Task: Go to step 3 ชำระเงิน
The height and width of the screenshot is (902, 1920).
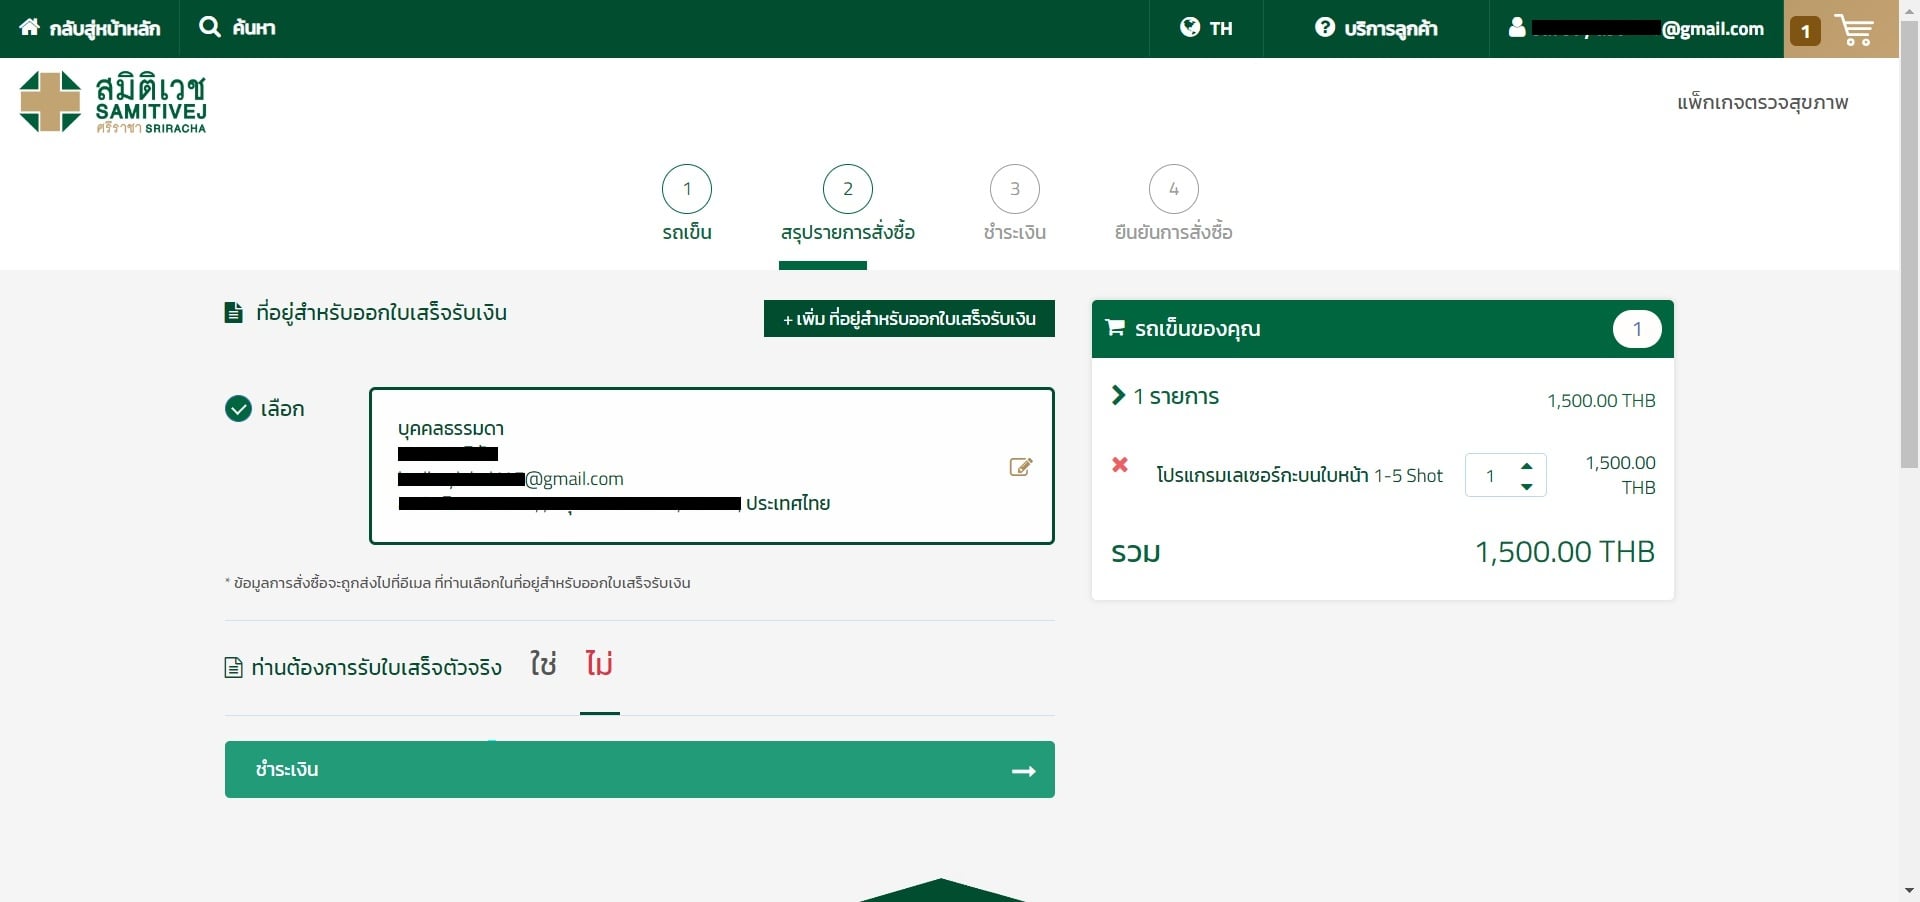Action: click(1014, 190)
